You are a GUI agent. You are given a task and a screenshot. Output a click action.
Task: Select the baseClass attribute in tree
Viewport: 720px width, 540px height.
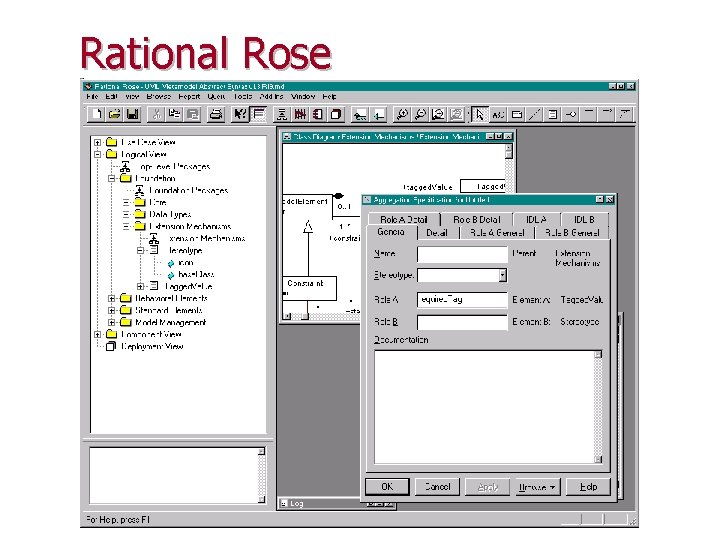tap(196, 275)
